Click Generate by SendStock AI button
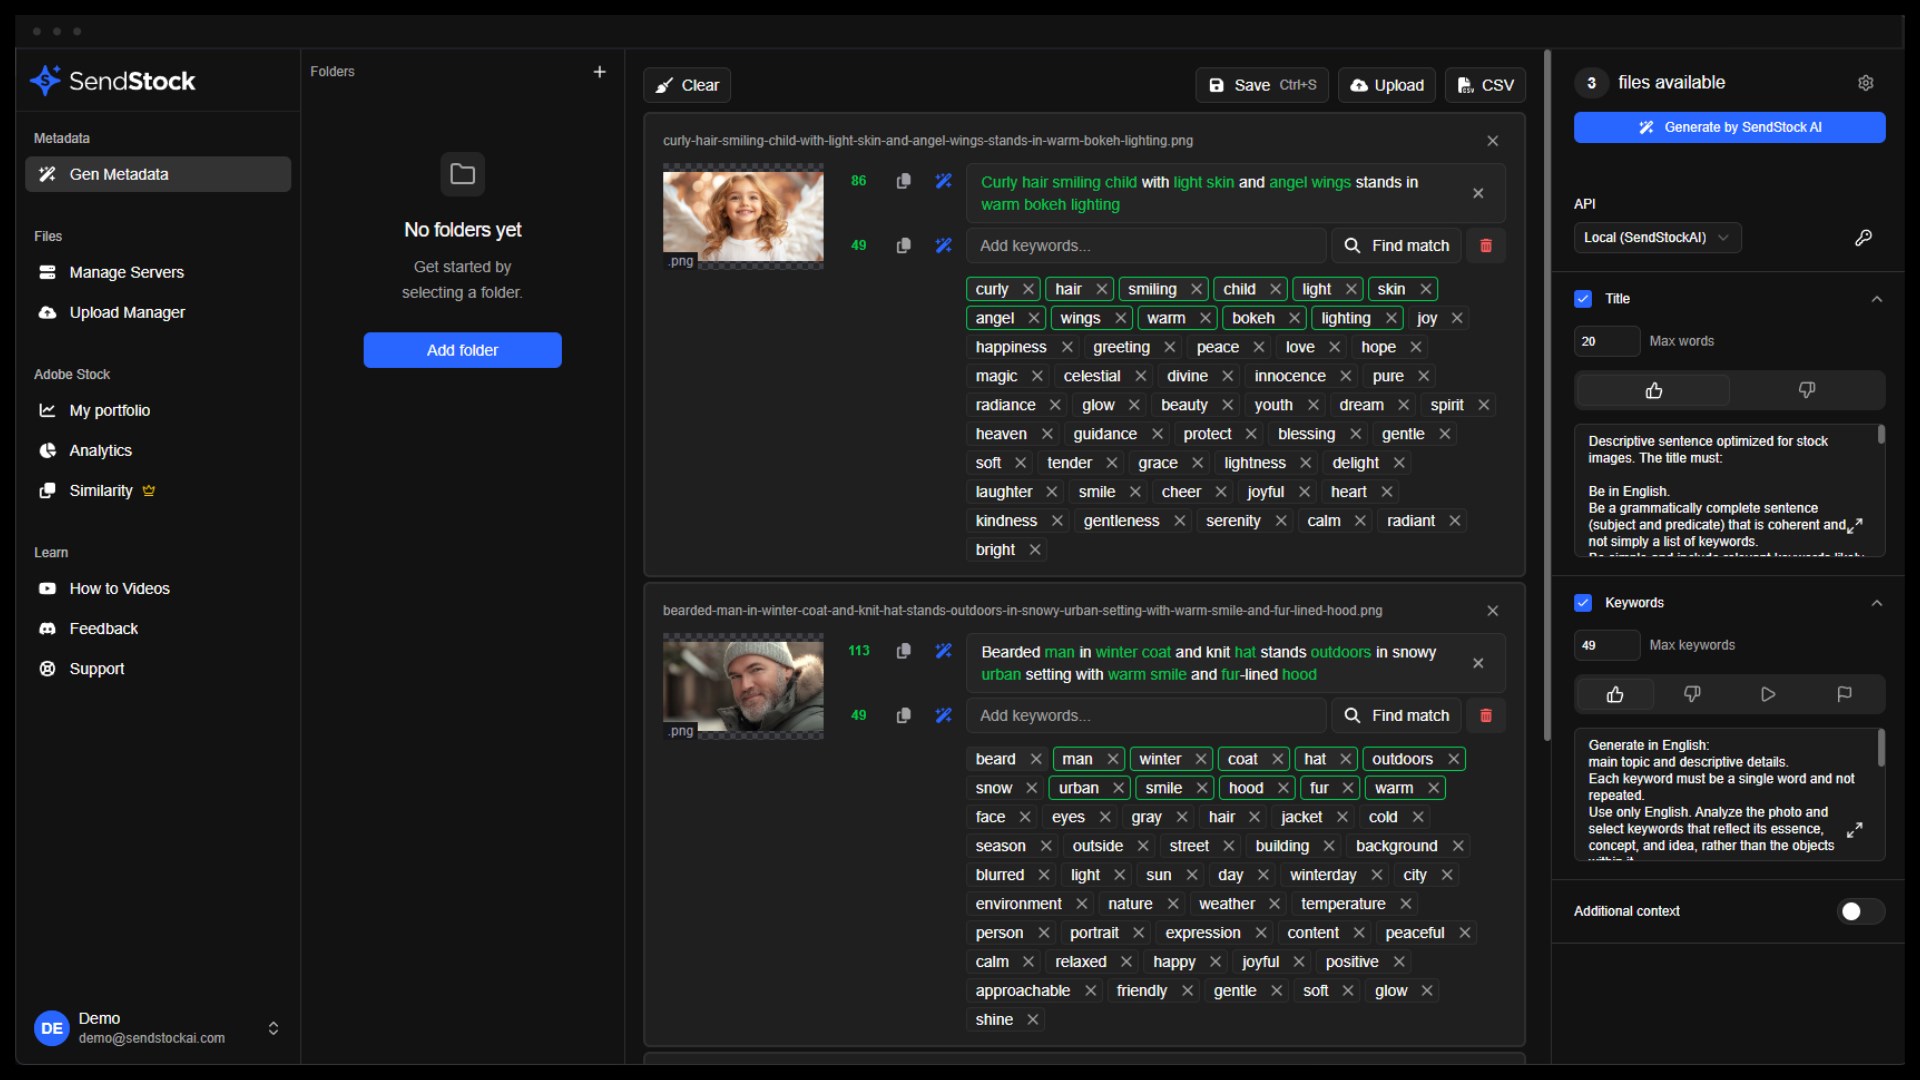 pos(1729,127)
